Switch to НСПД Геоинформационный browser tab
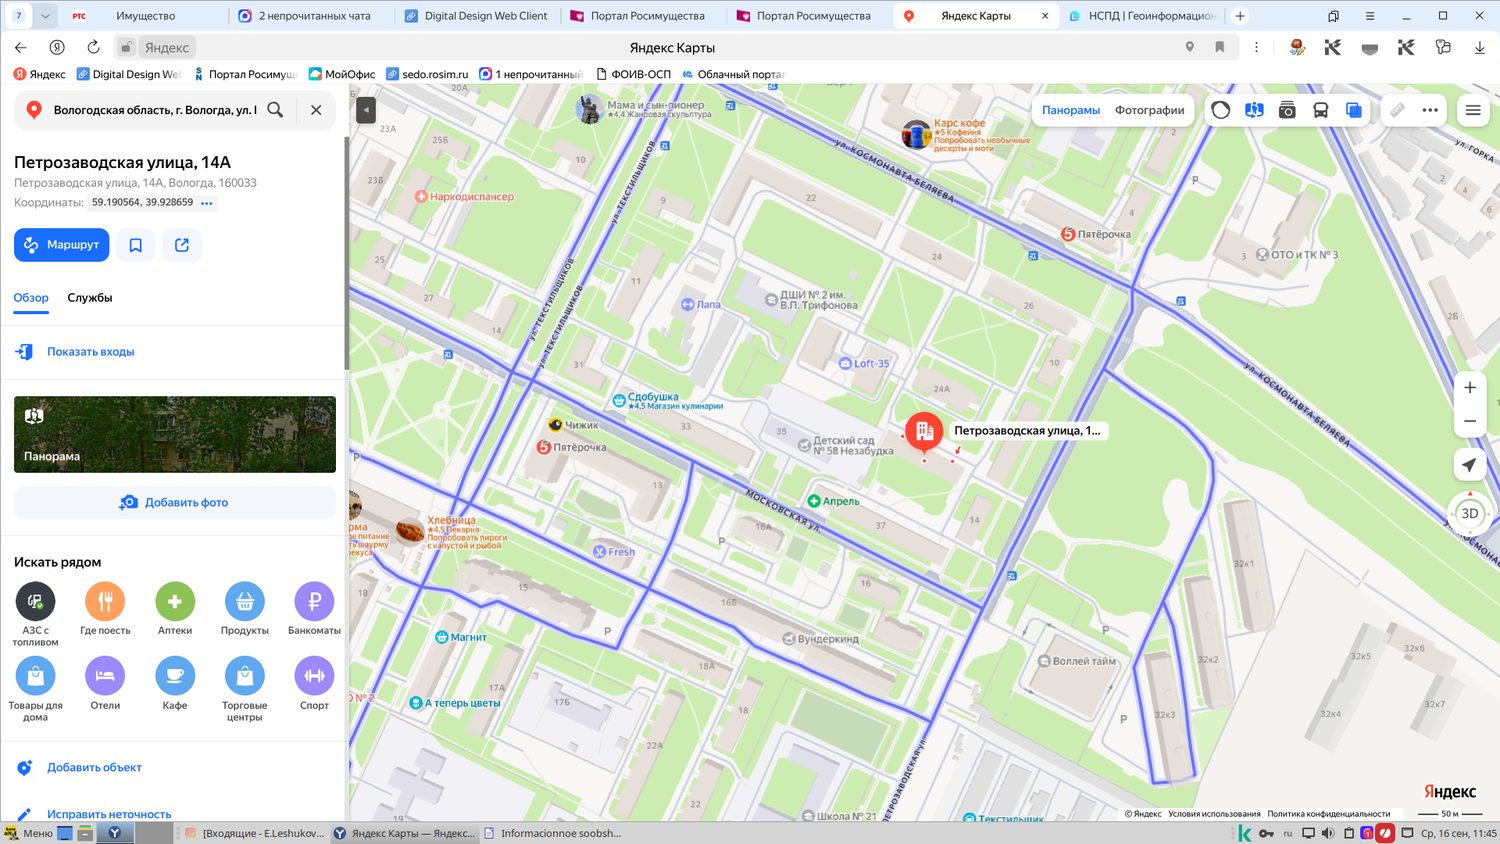This screenshot has width=1500, height=844. 1142,16
